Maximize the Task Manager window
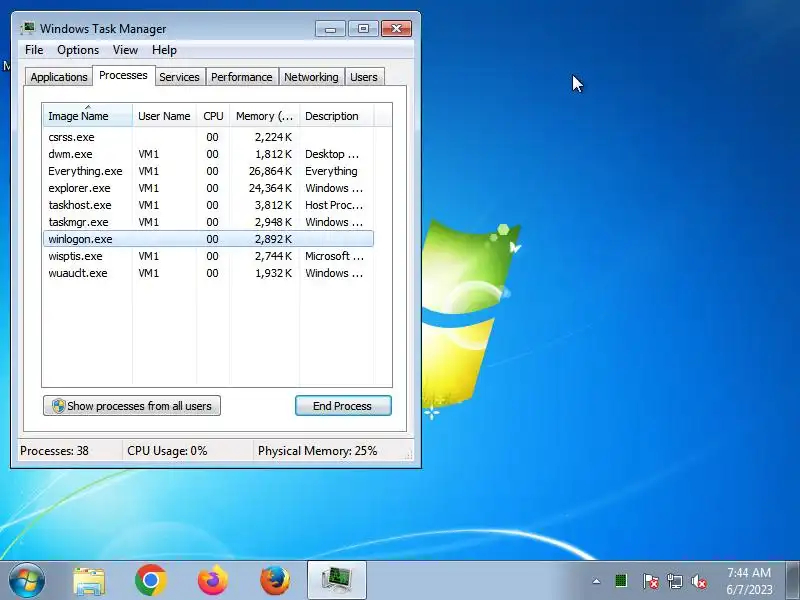 (363, 29)
